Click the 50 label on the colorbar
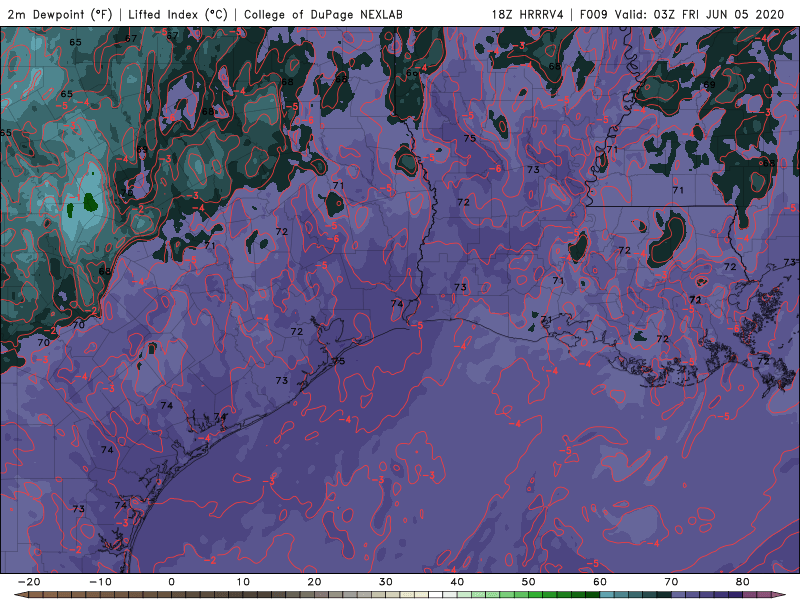The height and width of the screenshot is (600, 800). pos(529,582)
